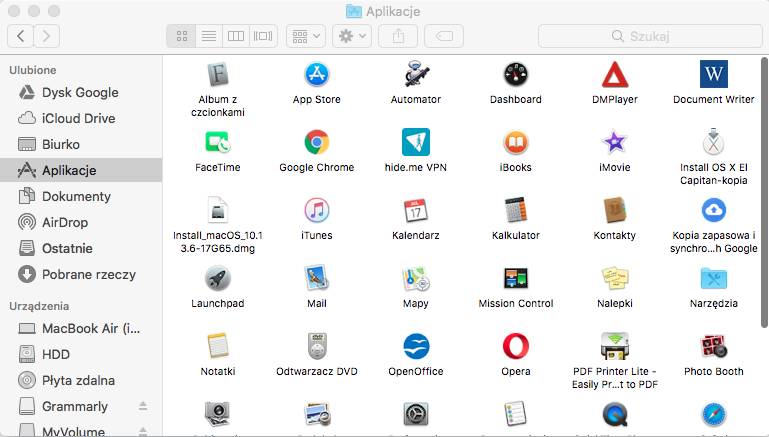769x437 pixels.
Task: Click the Share toolbar button
Action: (x=398, y=36)
